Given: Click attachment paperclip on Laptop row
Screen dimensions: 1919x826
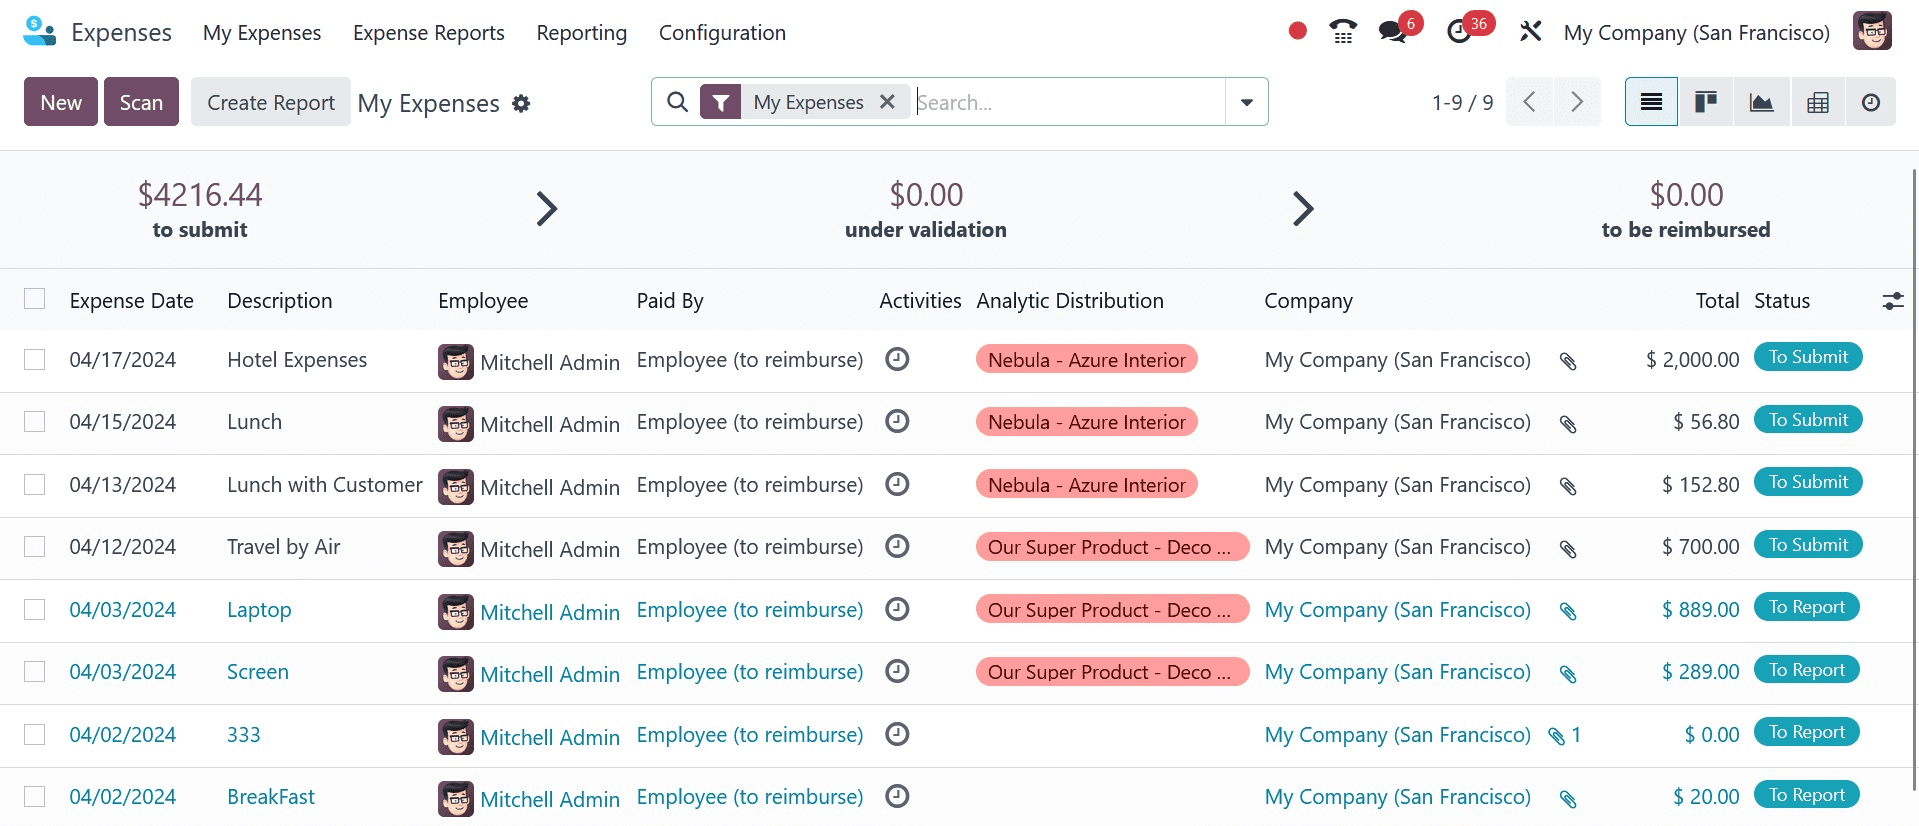Looking at the screenshot, I should (1568, 611).
